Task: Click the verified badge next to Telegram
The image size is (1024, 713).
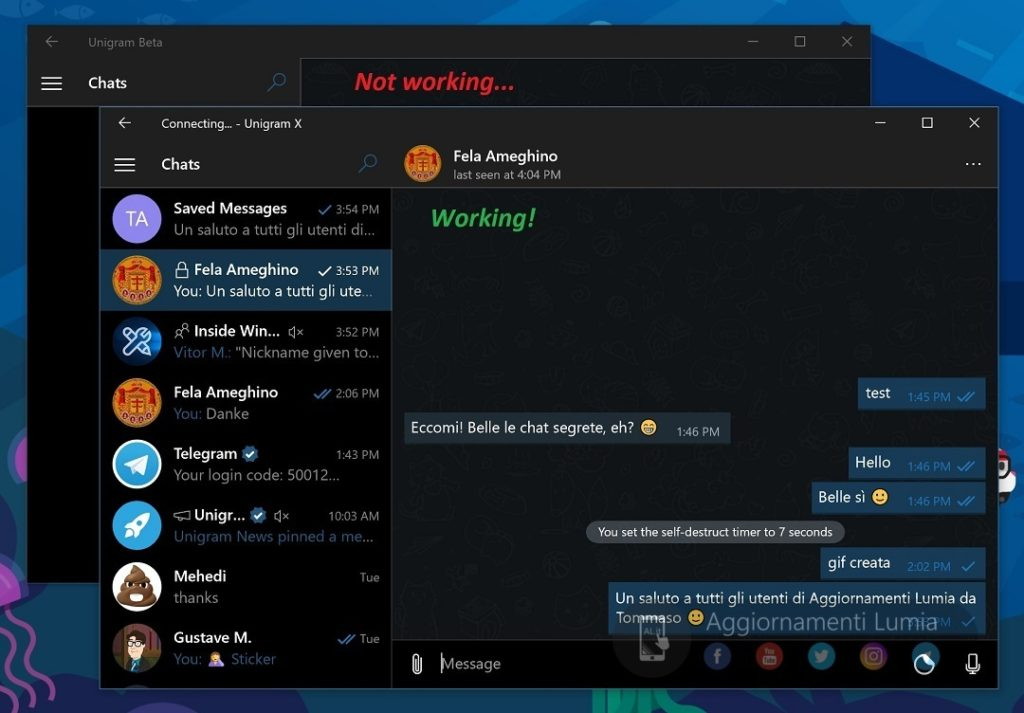Action: point(250,454)
